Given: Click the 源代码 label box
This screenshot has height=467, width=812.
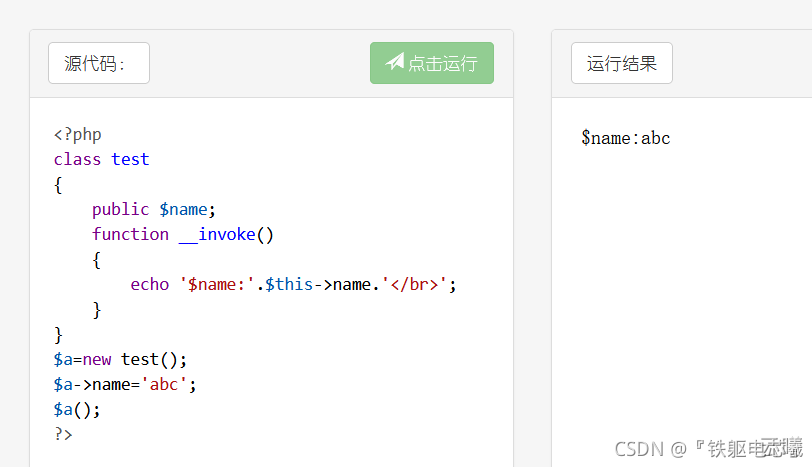Looking at the screenshot, I should click(x=99, y=63).
